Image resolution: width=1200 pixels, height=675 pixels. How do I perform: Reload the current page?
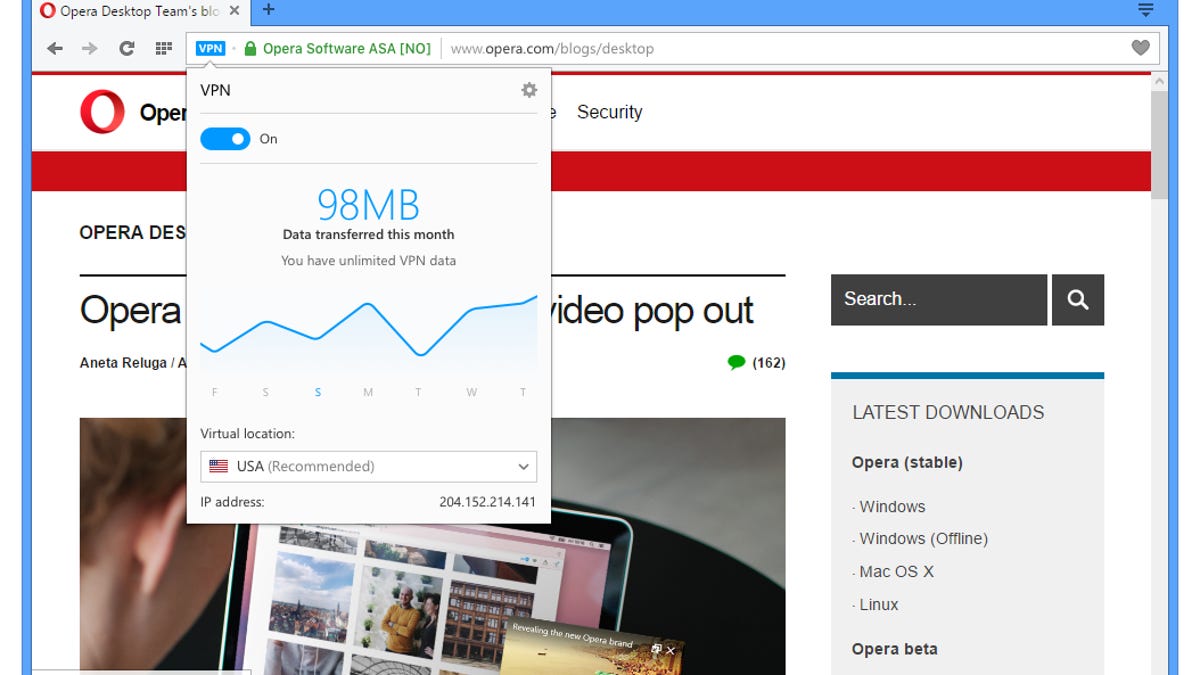pos(126,47)
